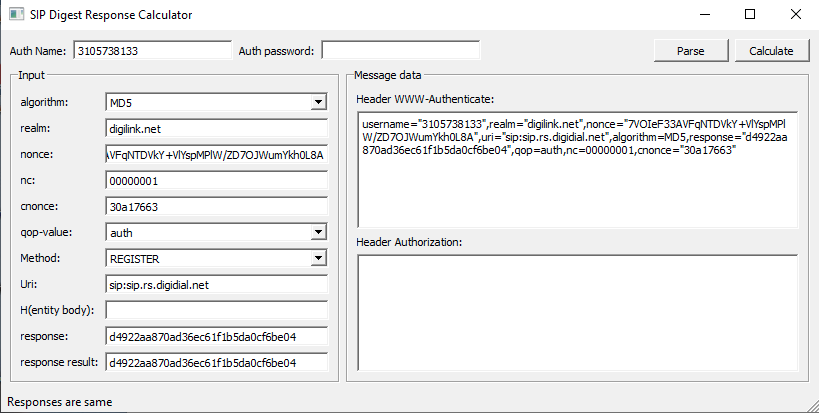The height and width of the screenshot is (413, 819).
Task: Click inside Header WWW-Authenticate text area
Action: pos(578,170)
